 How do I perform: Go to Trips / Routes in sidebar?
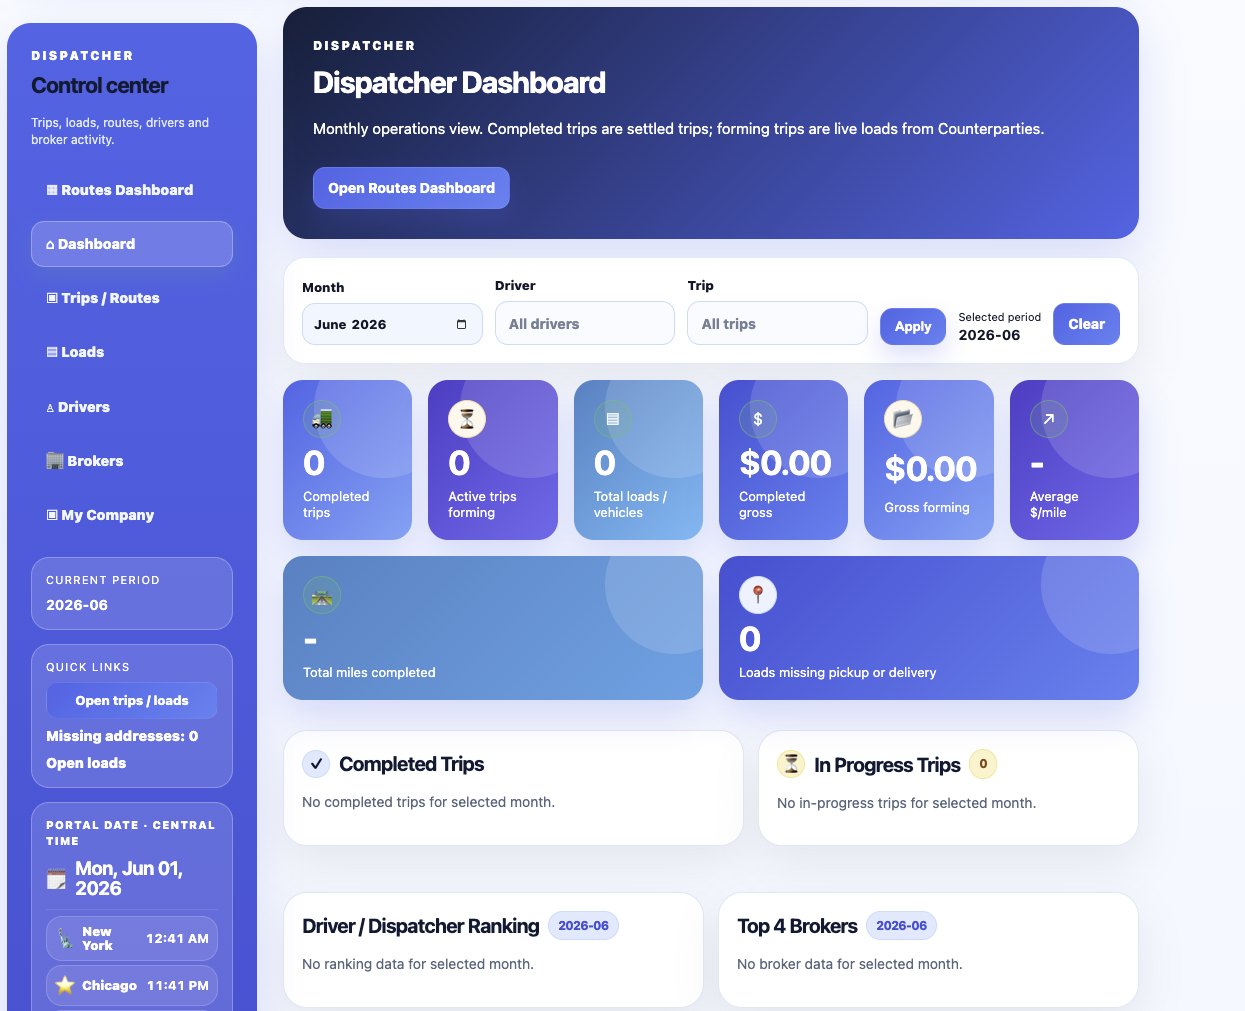132,298
